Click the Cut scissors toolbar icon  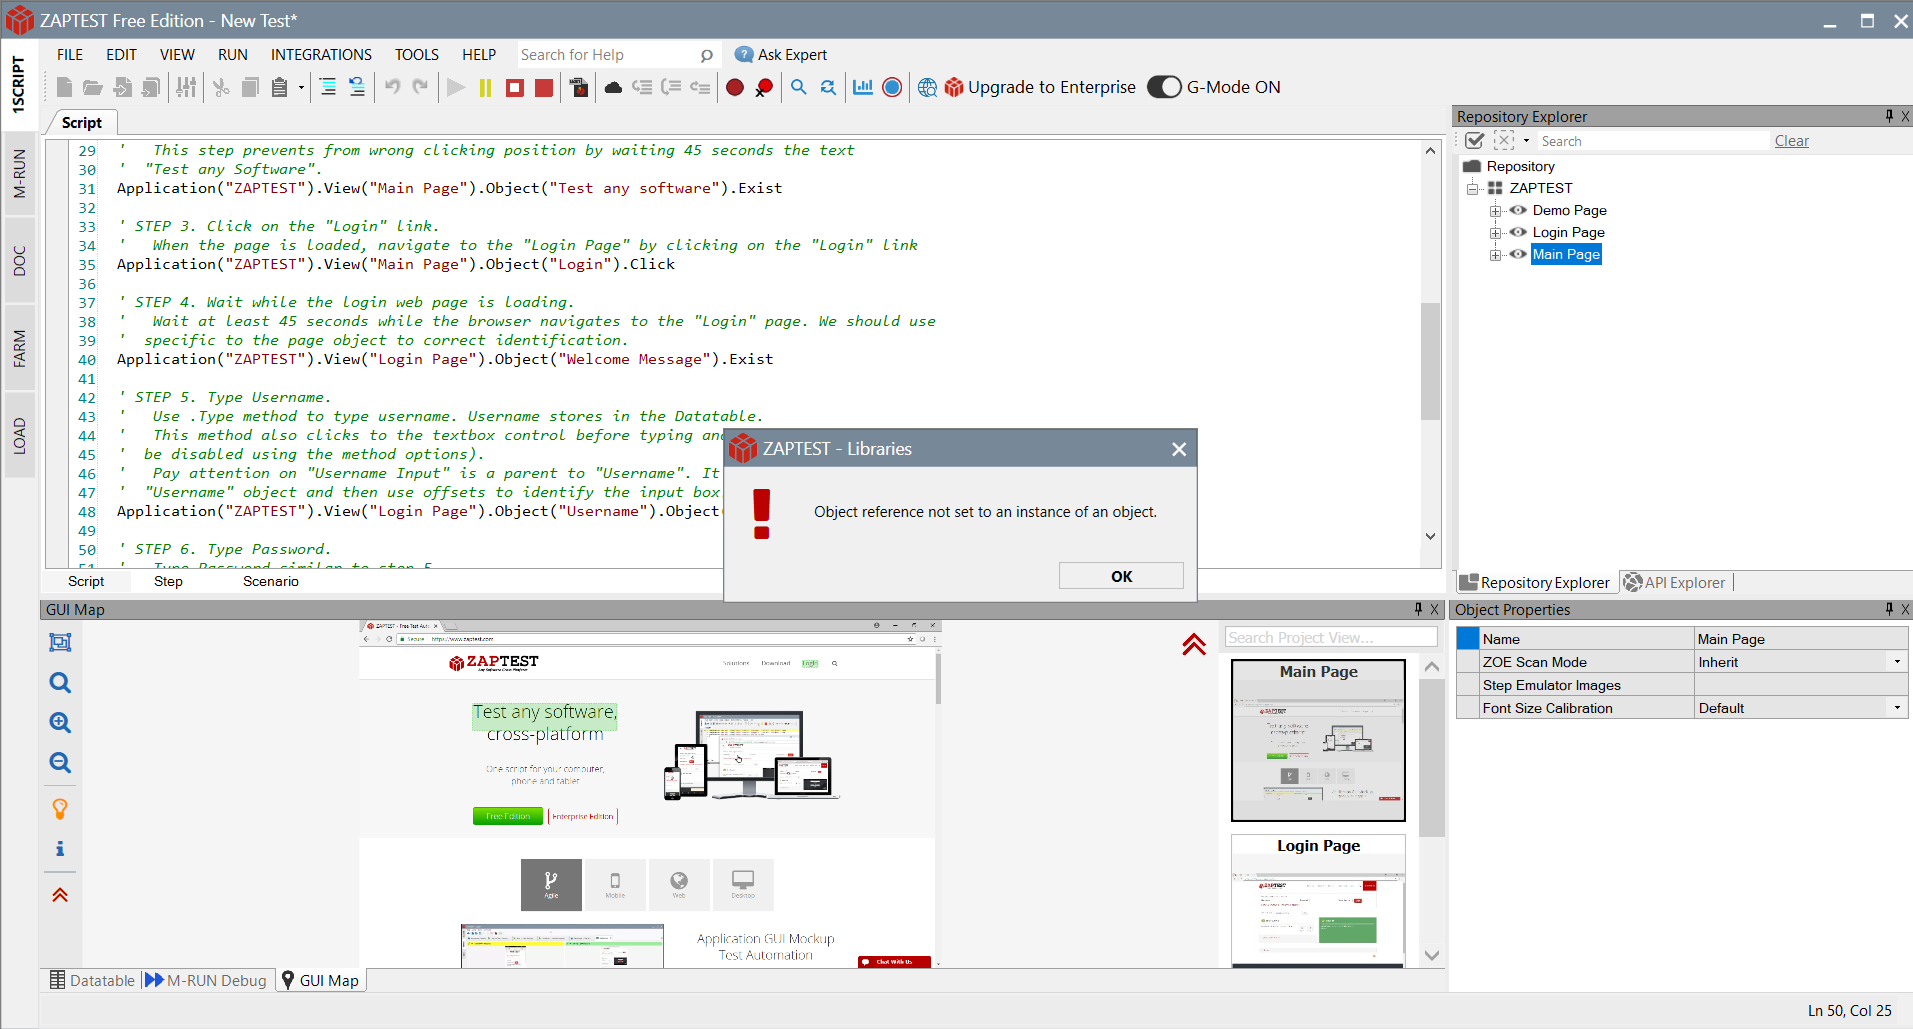221,88
